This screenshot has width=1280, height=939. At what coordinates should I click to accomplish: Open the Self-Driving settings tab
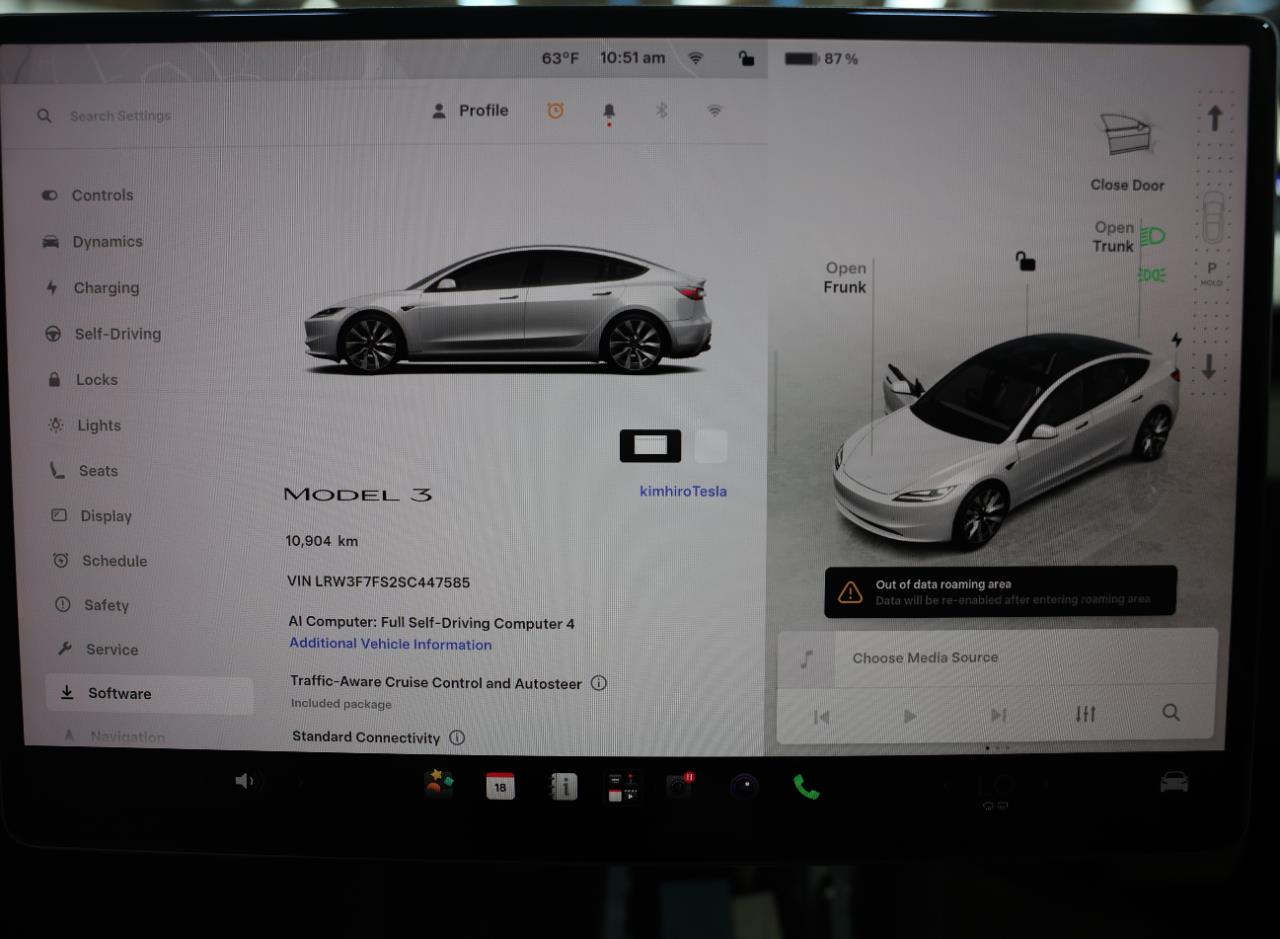[103, 334]
